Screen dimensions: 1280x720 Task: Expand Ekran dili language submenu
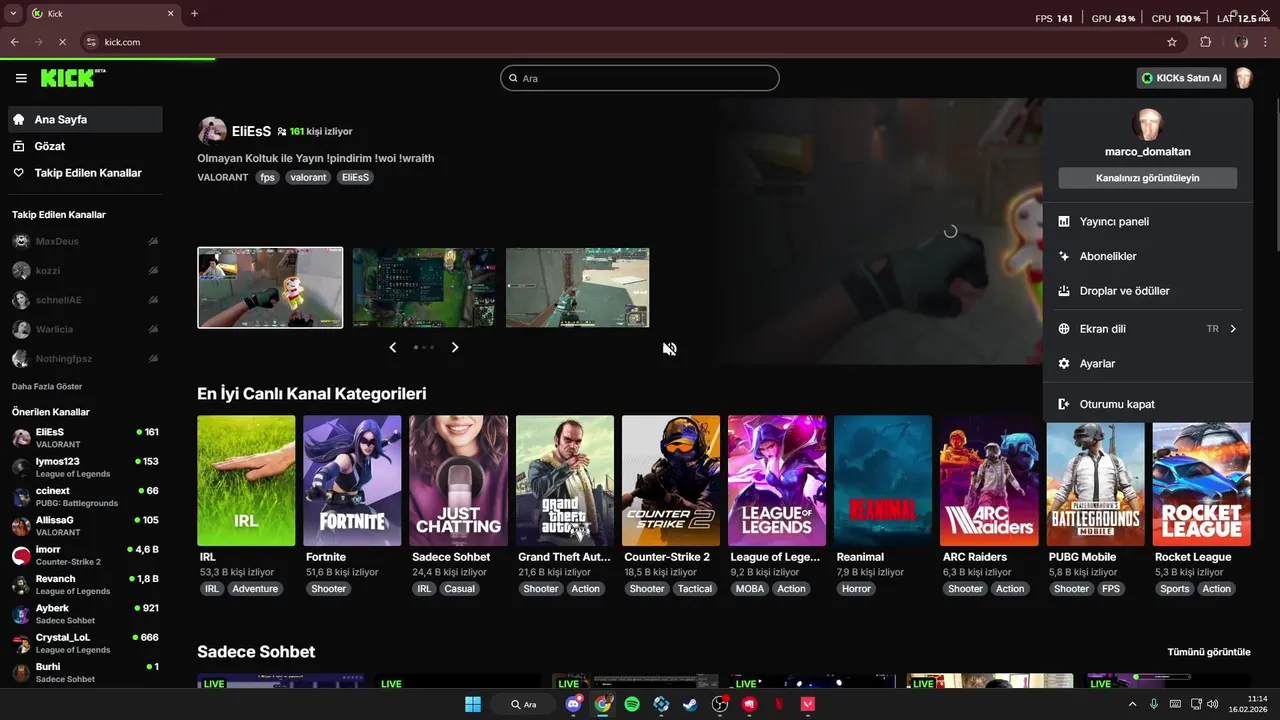point(1147,328)
